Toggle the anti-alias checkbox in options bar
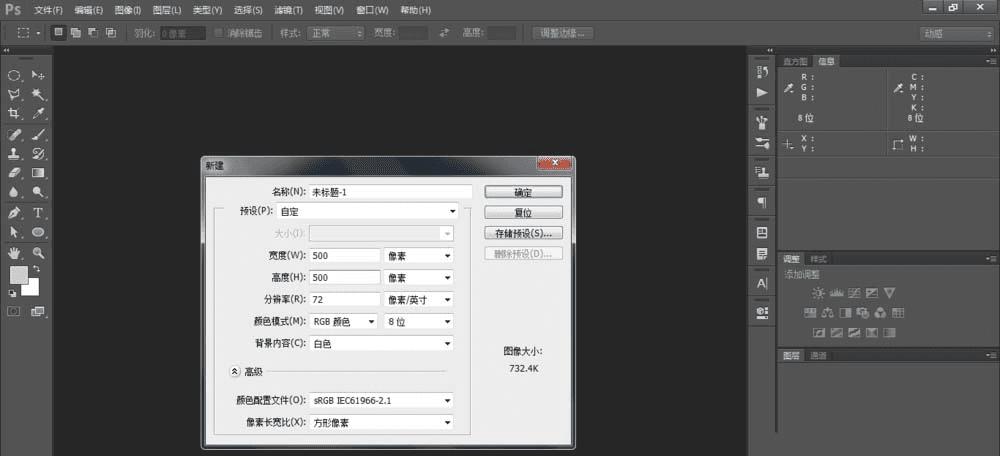The image size is (1000, 456). click(220, 33)
